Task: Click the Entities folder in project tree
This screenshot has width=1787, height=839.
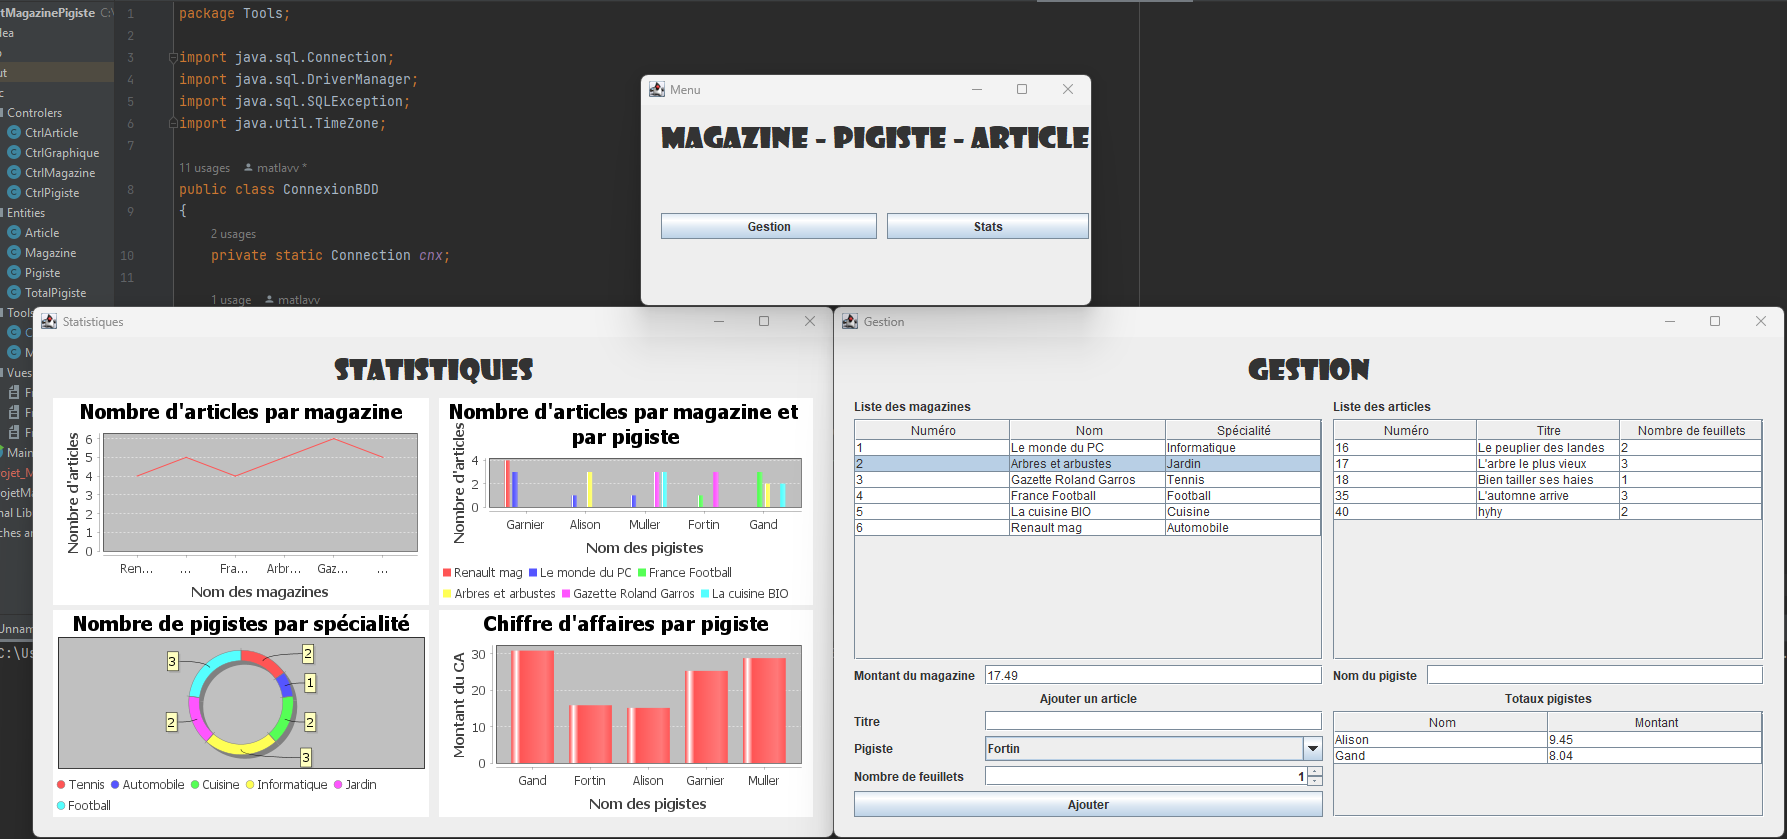Action: [x=26, y=213]
